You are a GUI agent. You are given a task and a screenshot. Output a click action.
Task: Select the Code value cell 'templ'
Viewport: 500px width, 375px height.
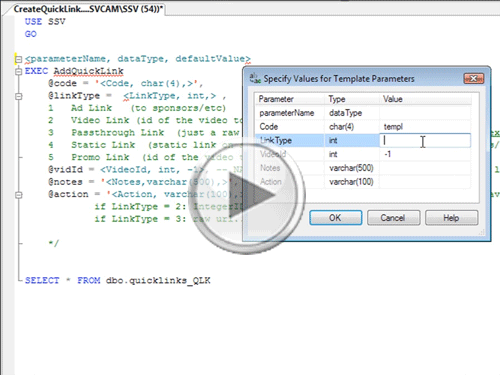425,127
